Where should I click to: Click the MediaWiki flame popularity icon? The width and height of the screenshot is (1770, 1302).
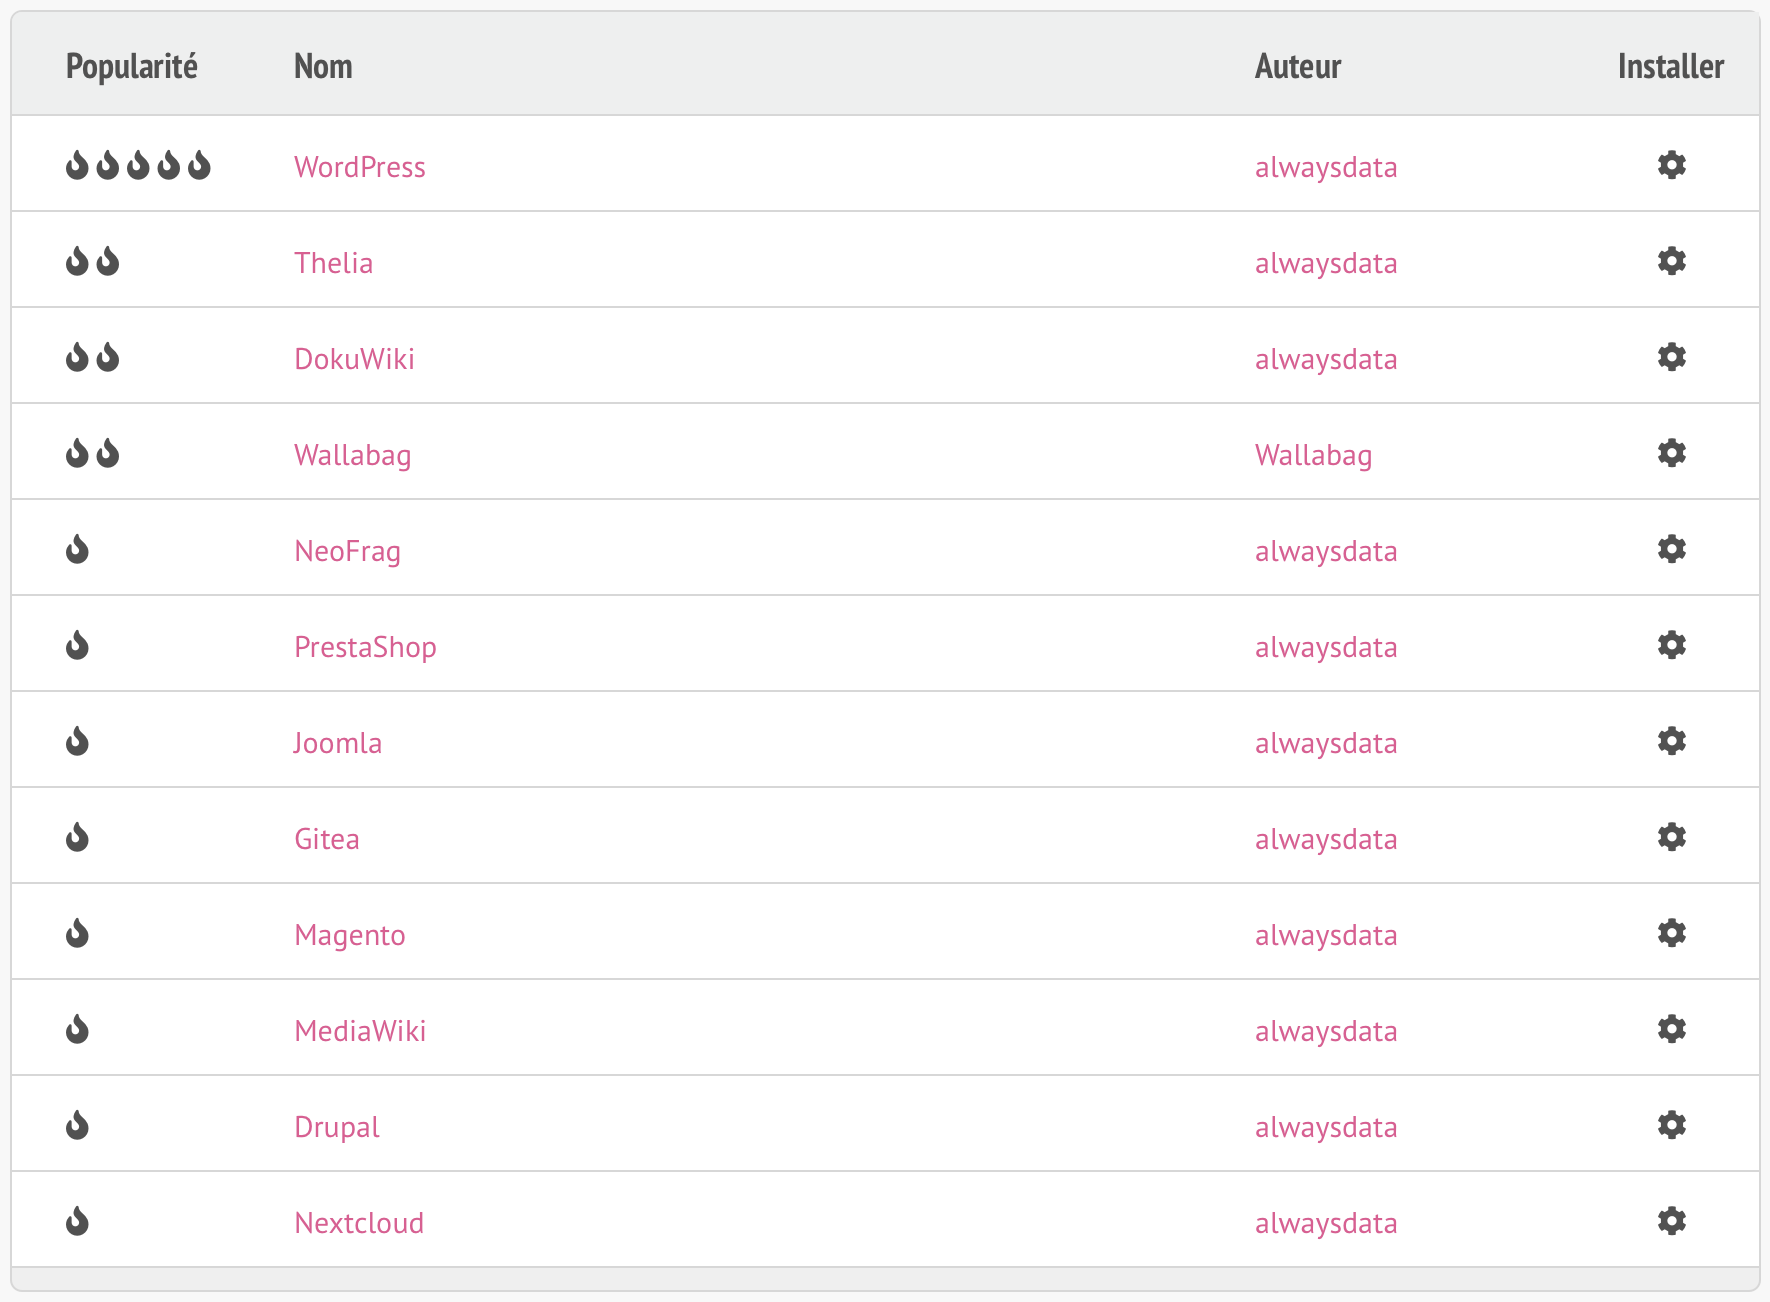pyautogui.click(x=77, y=1029)
